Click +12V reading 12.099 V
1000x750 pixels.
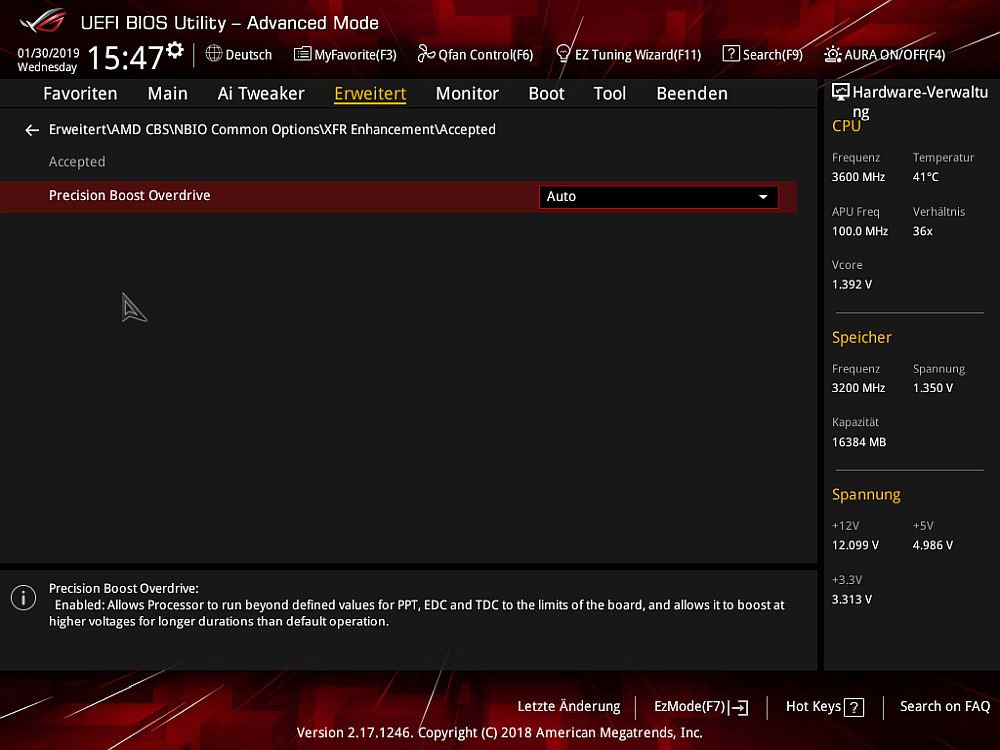point(855,545)
